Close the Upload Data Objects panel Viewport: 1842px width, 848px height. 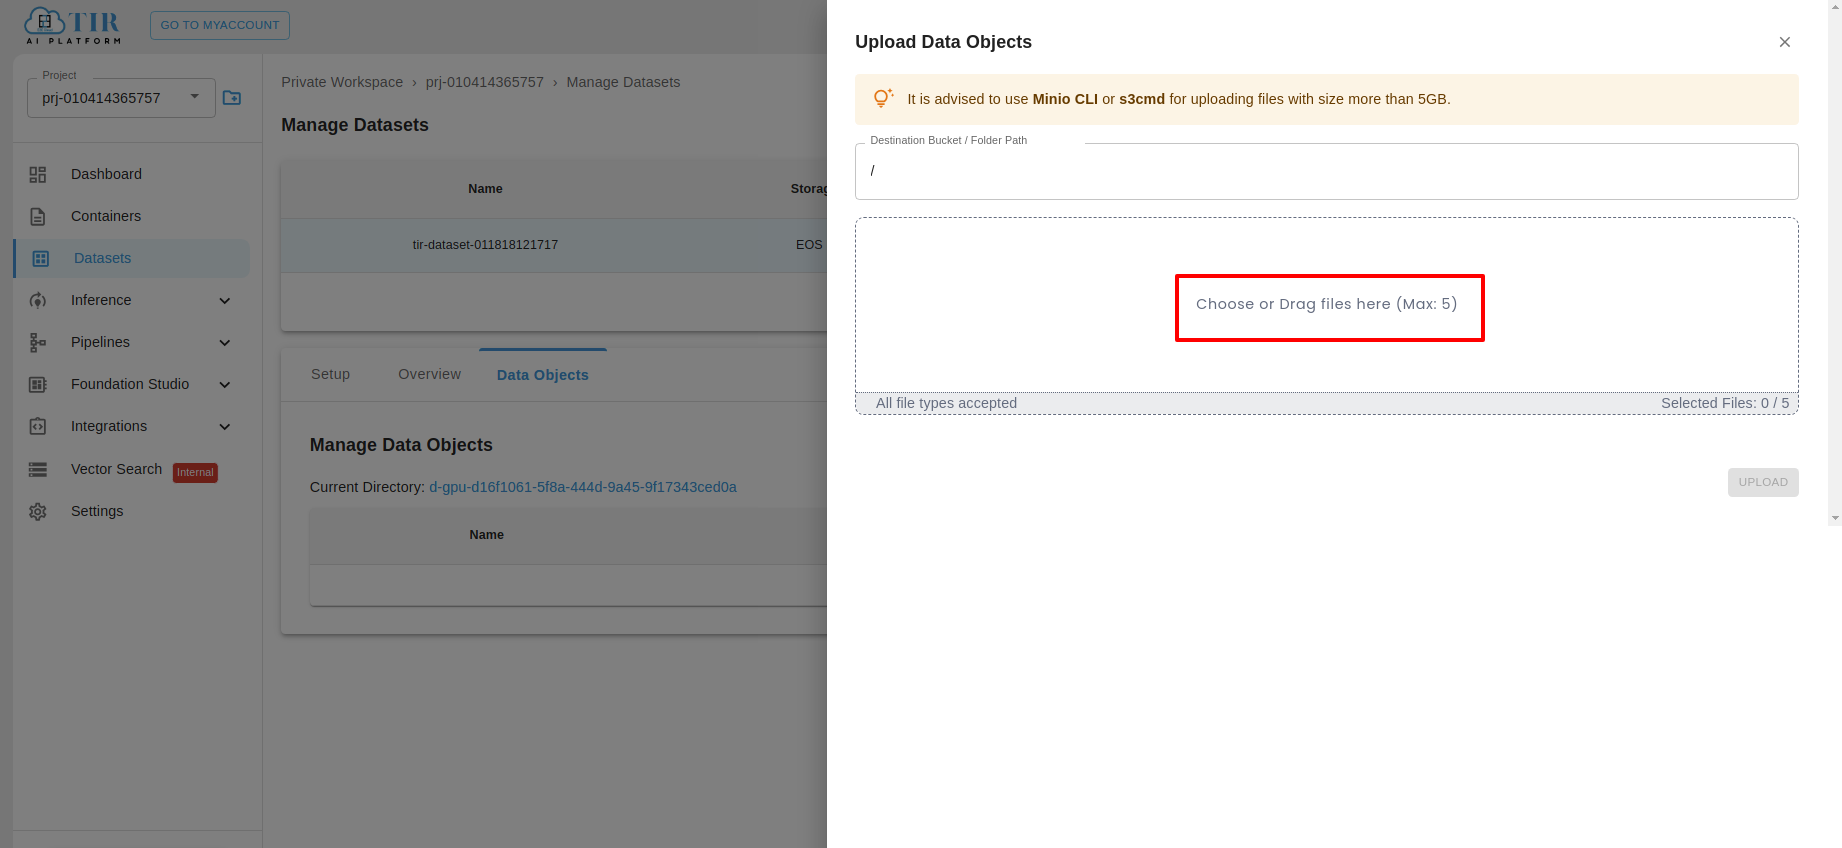(1785, 42)
